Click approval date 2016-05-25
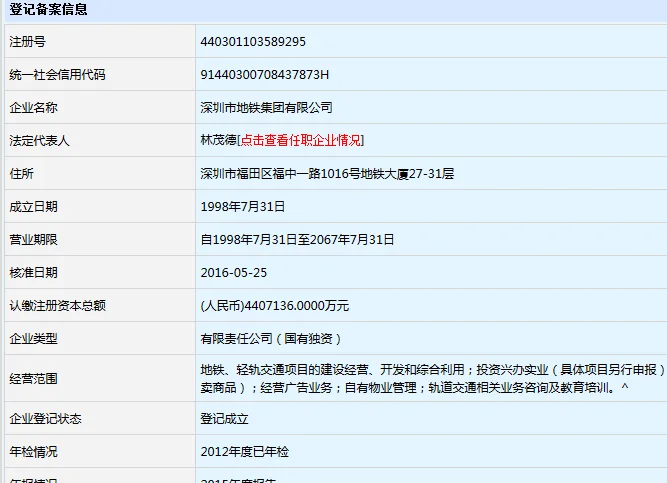Image resolution: width=667 pixels, height=483 pixels. point(234,273)
